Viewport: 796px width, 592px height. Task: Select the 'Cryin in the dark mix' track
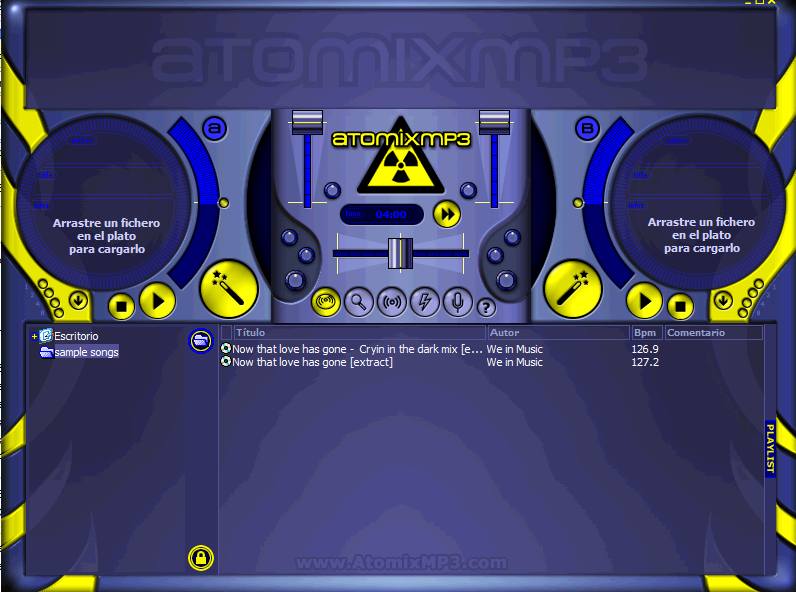click(x=357, y=349)
